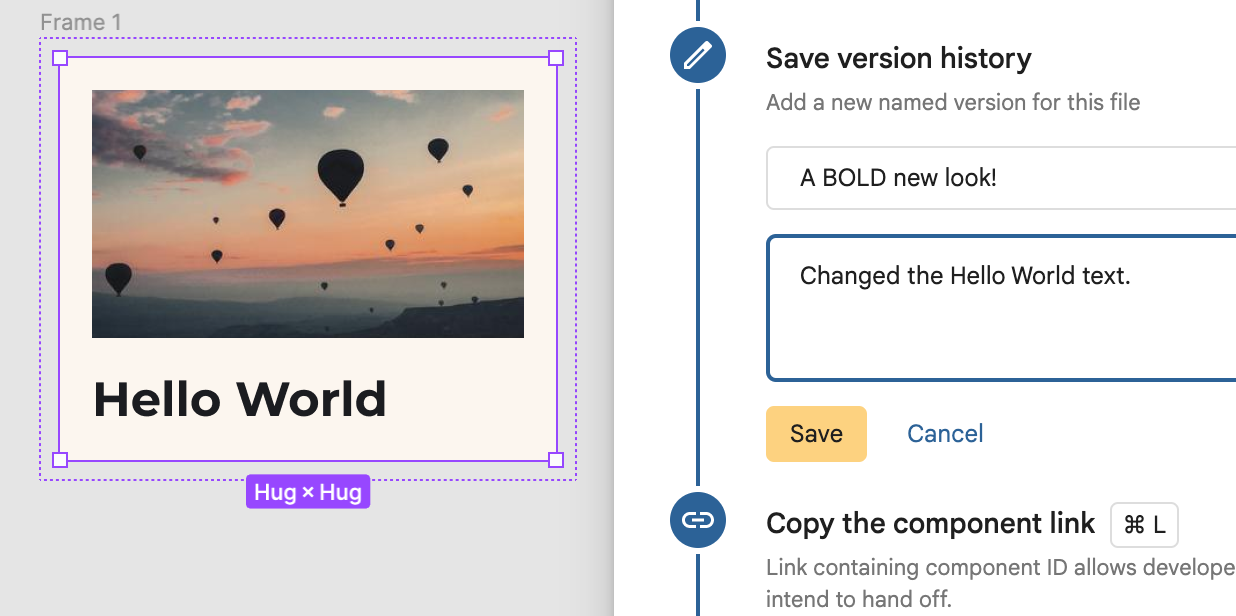Click the link icon beside Copy the component link

(697, 520)
